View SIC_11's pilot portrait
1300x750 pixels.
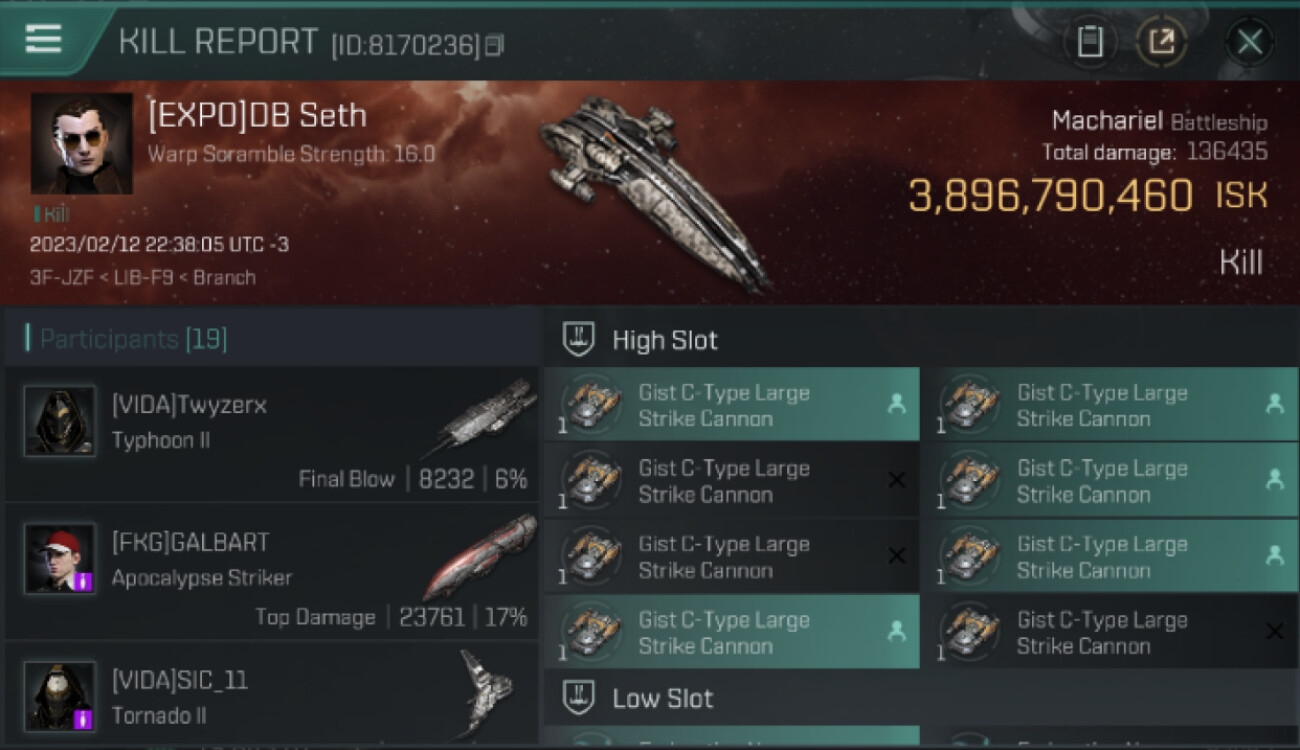click(x=60, y=696)
